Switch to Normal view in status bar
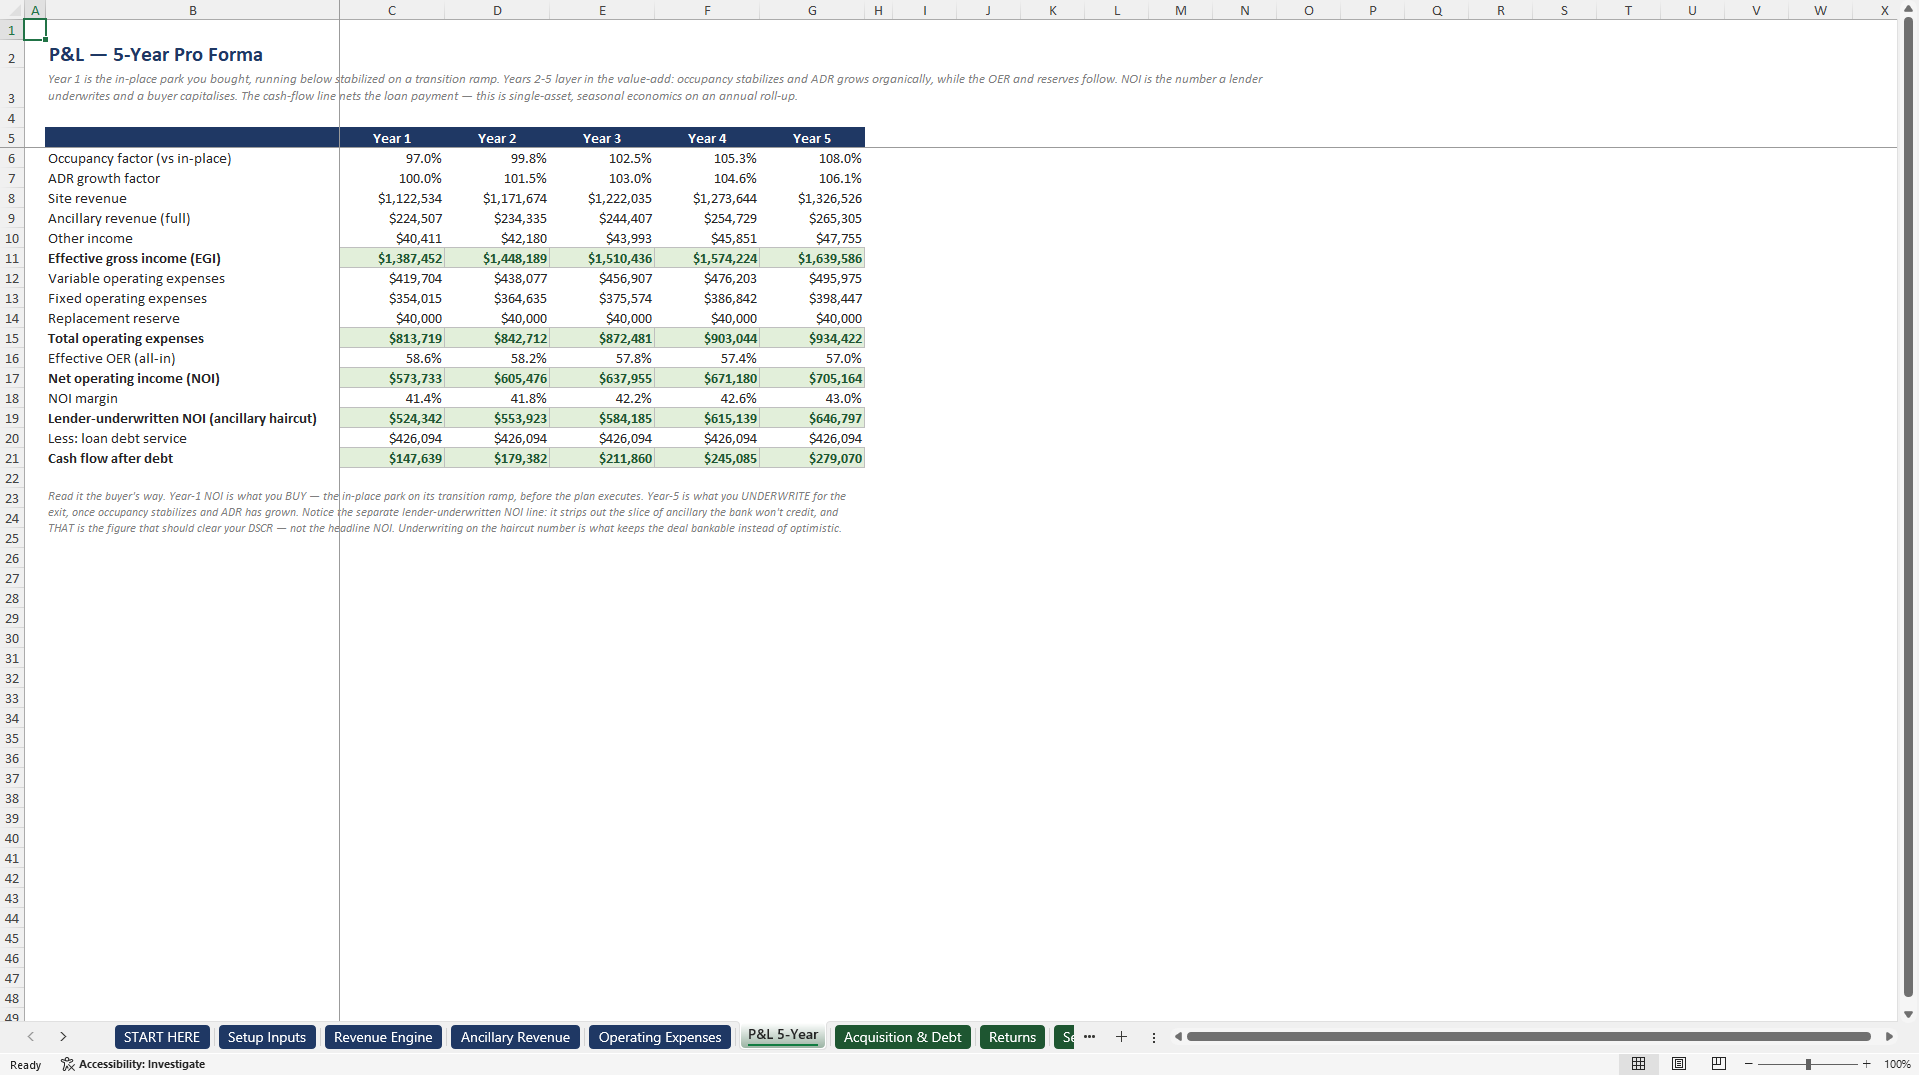This screenshot has width=1919, height=1075. point(1638,1064)
